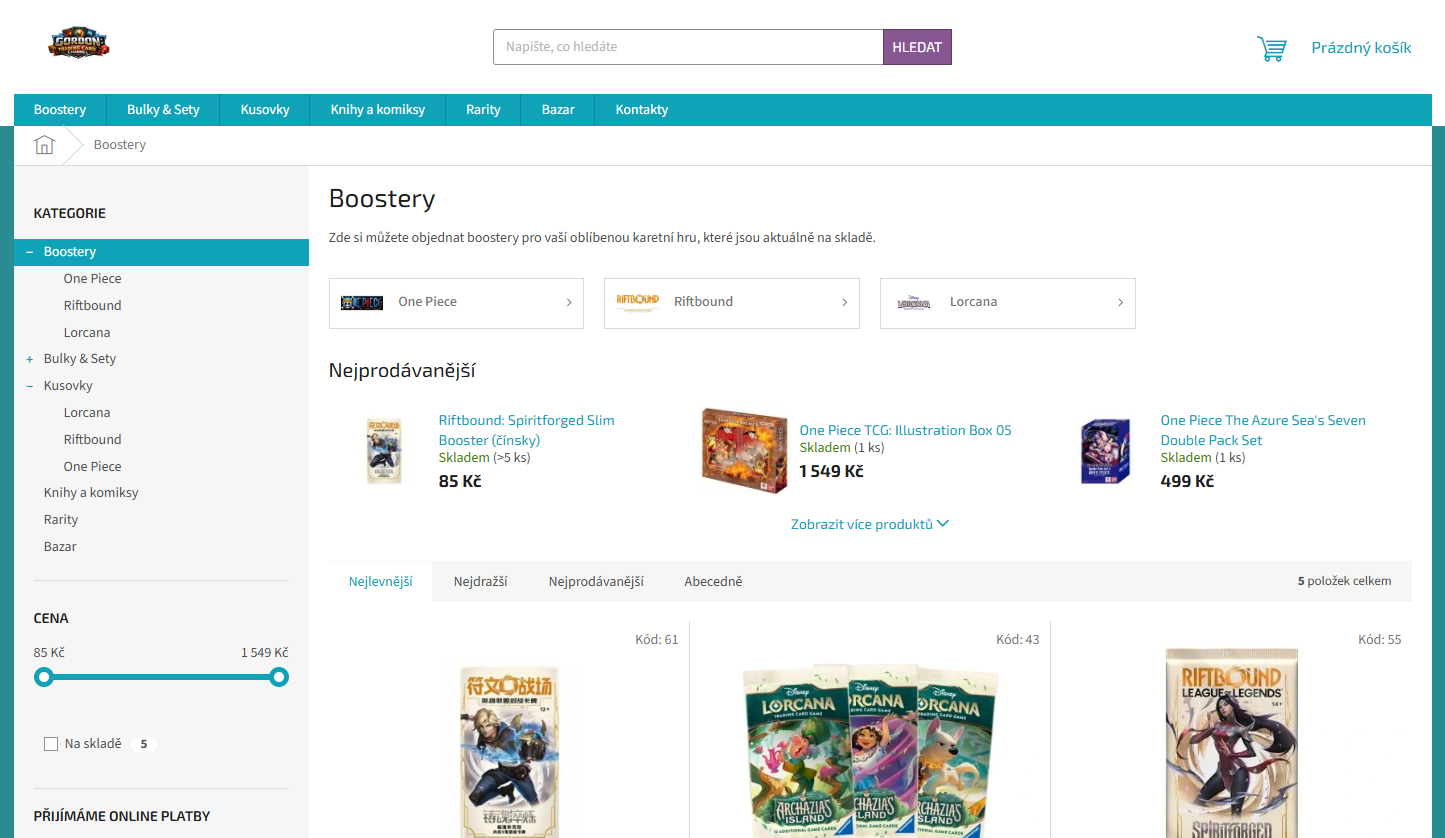Enable the Na skladě checkbox filter

tap(51, 744)
